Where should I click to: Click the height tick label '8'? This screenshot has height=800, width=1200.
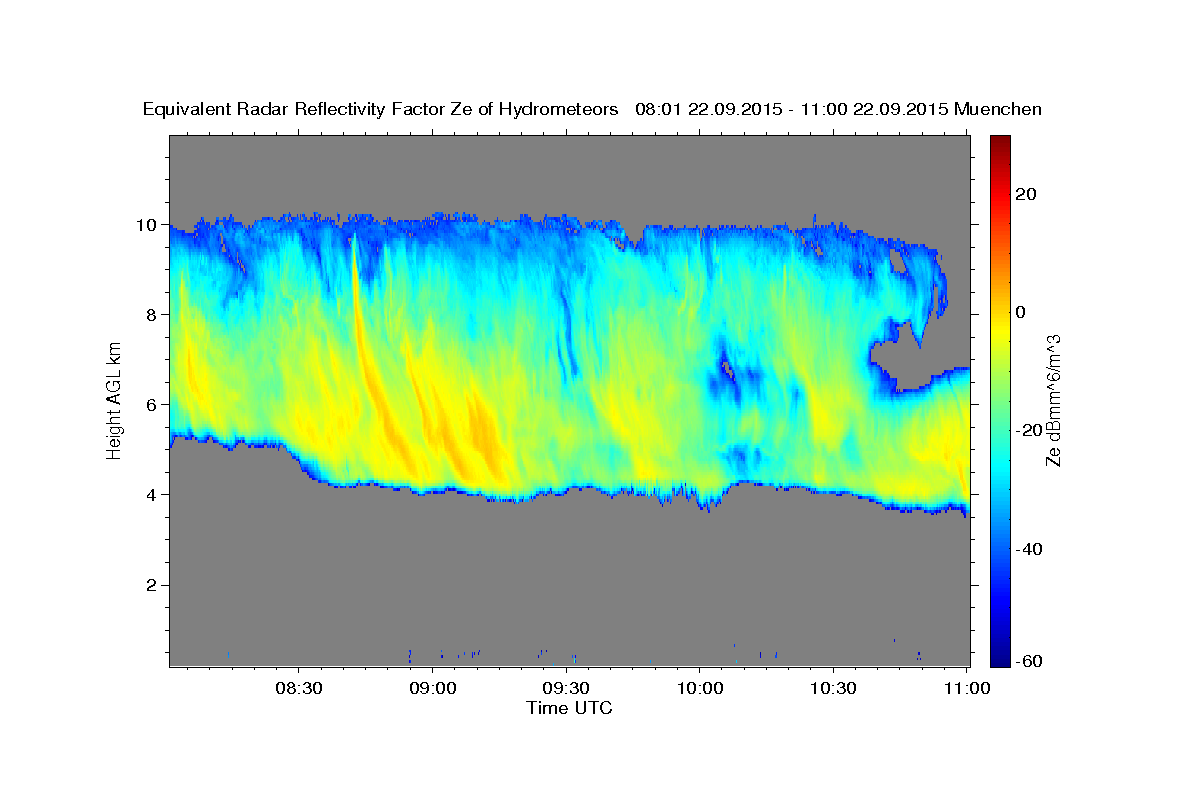[153, 315]
